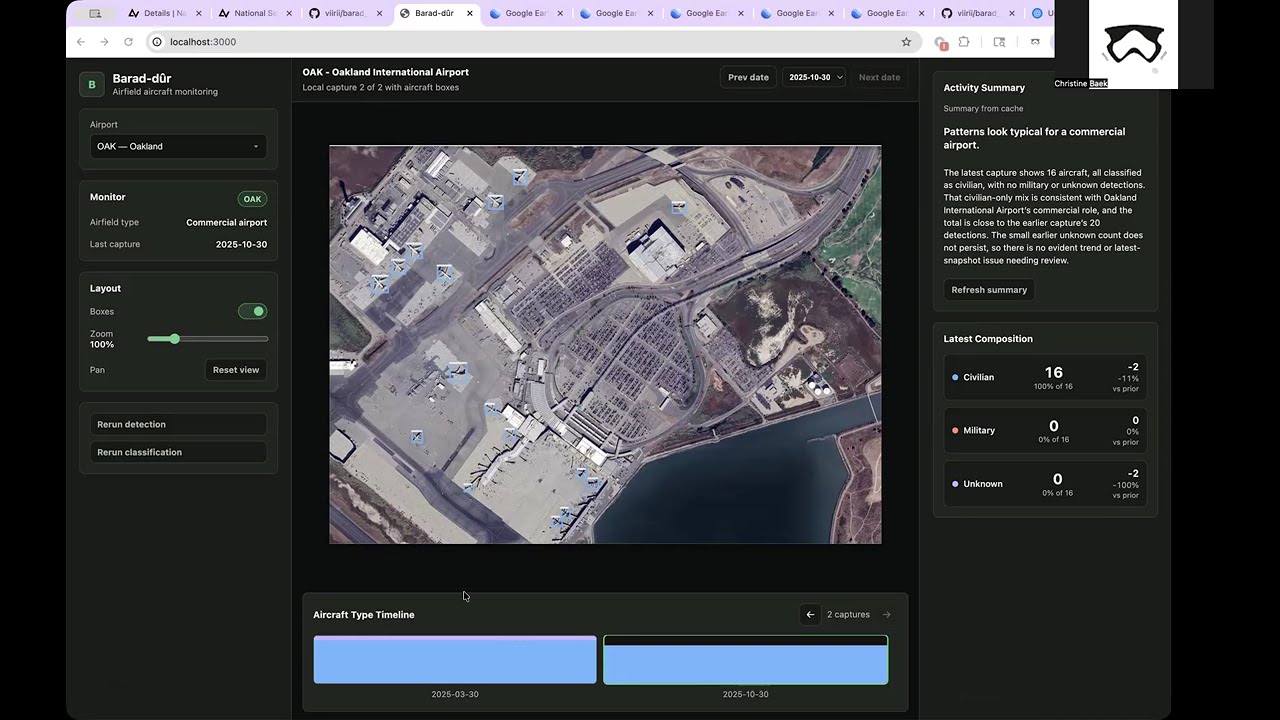Open the capture date dropdown 2025-10-30
The width and height of the screenshot is (1280, 720).
[x=814, y=77]
